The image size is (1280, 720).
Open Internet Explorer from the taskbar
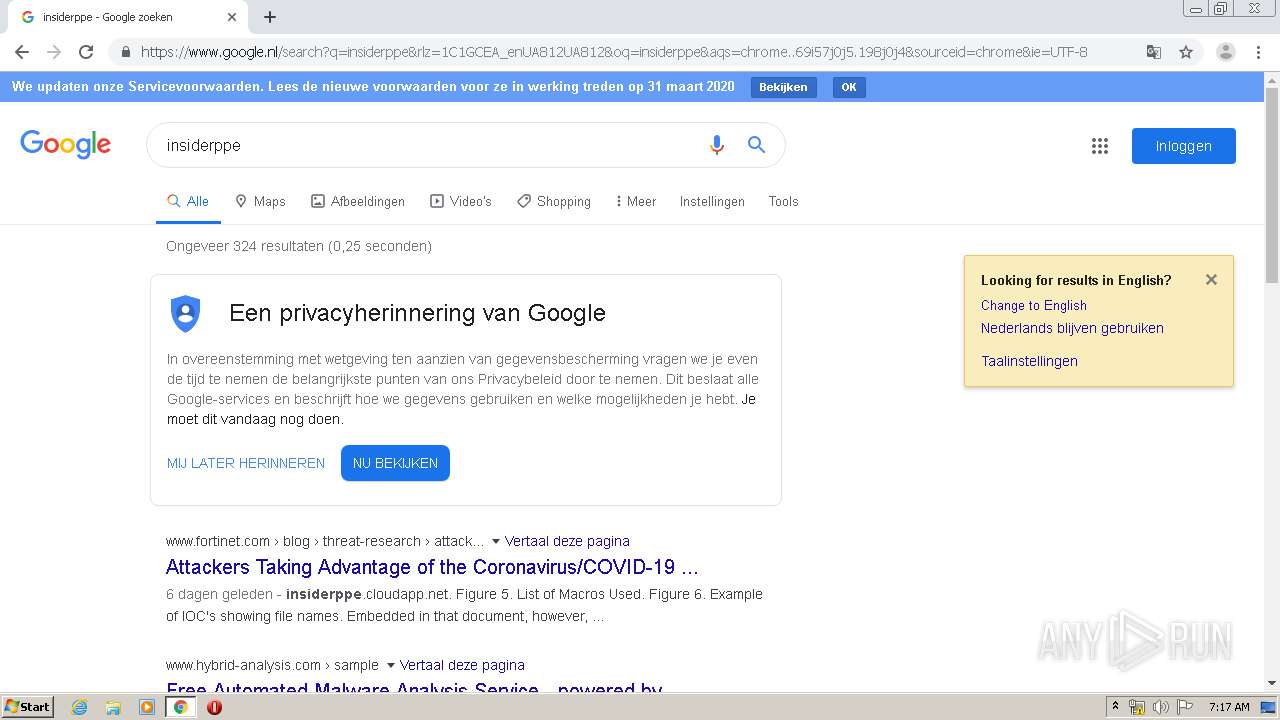(80, 707)
